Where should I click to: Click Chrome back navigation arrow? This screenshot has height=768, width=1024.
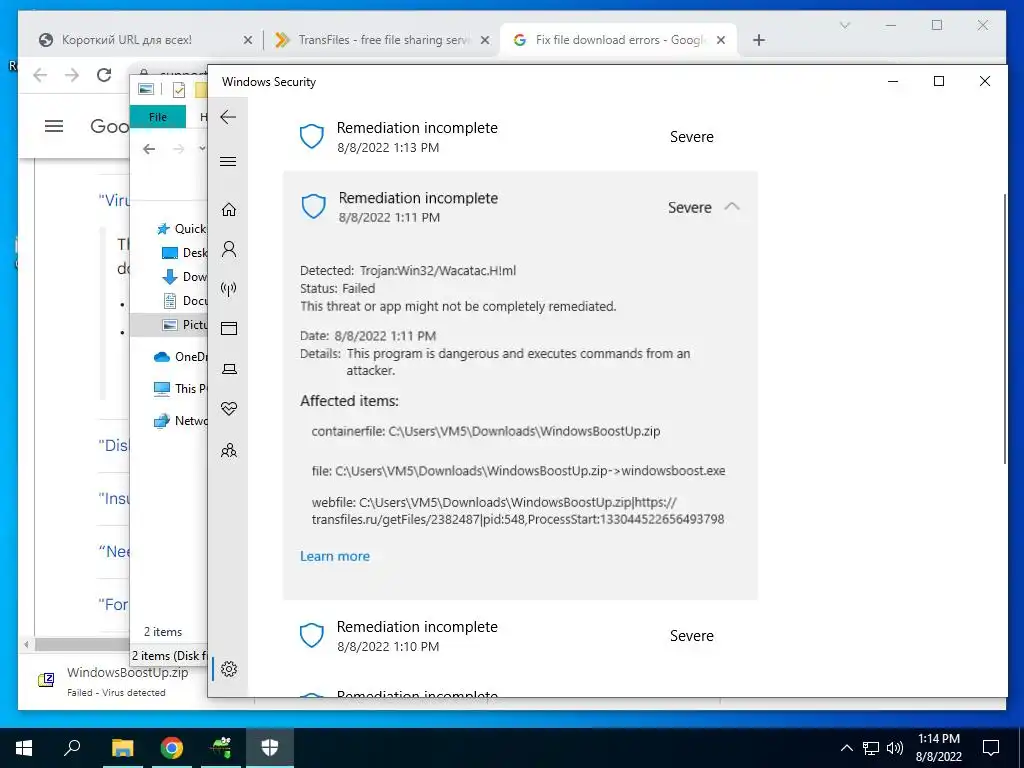pyautogui.click(x=40, y=75)
